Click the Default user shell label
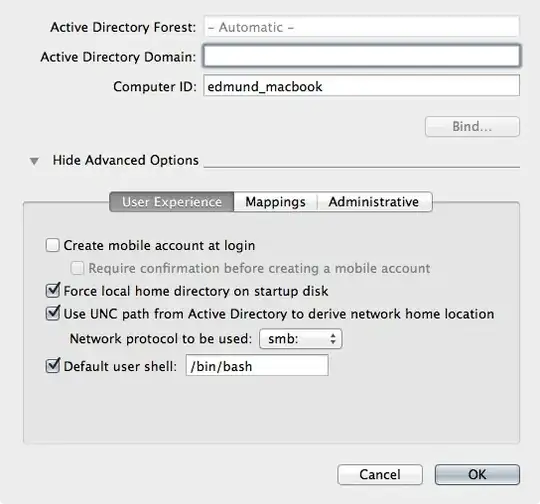Viewport: 540px width, 504px height. [x=120, y=366]
